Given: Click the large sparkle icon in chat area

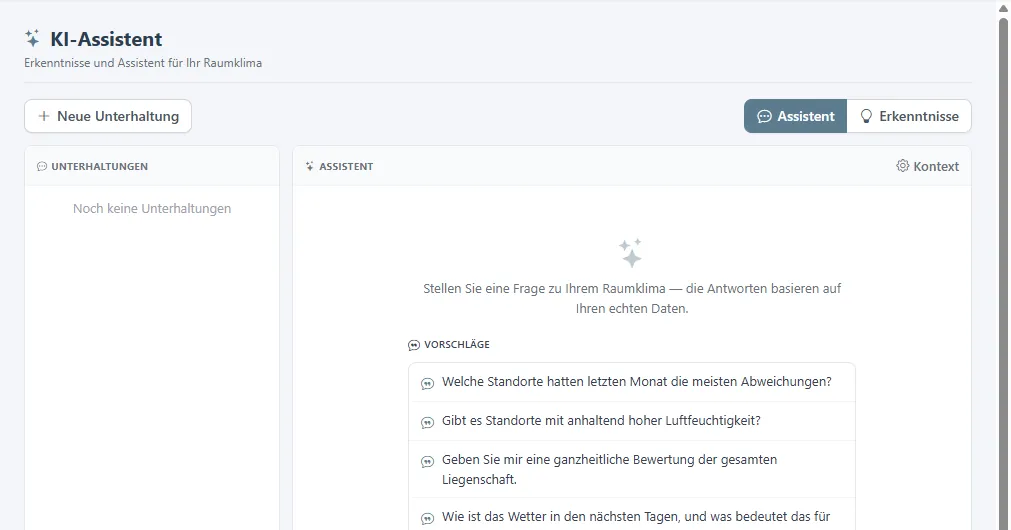Looking at the screenshot, I should pyautogui.click(x=631, y=253).
